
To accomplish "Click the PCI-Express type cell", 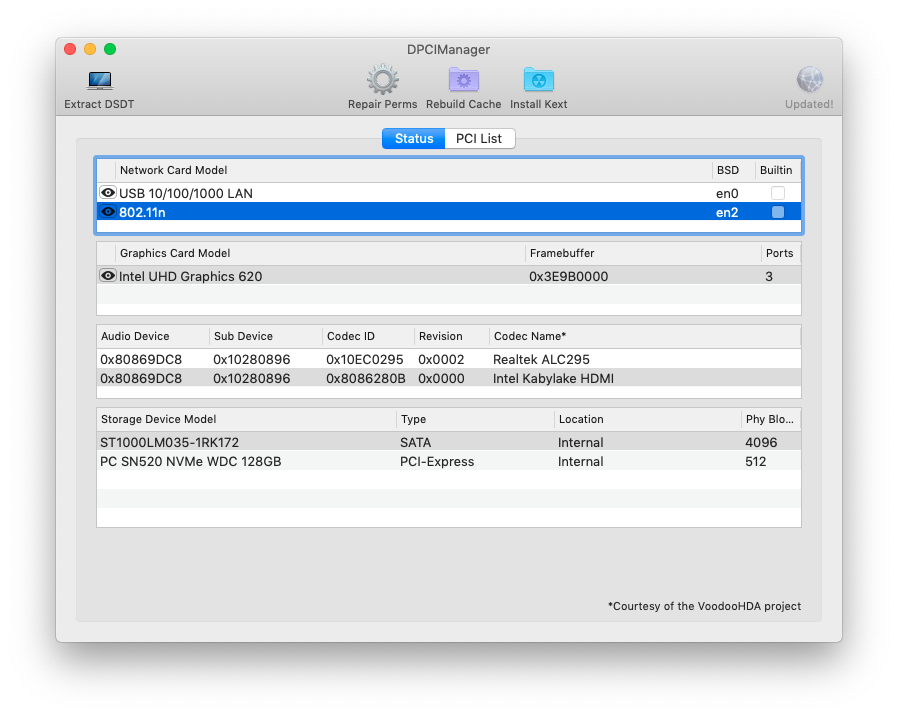I will tap(436, 462).
